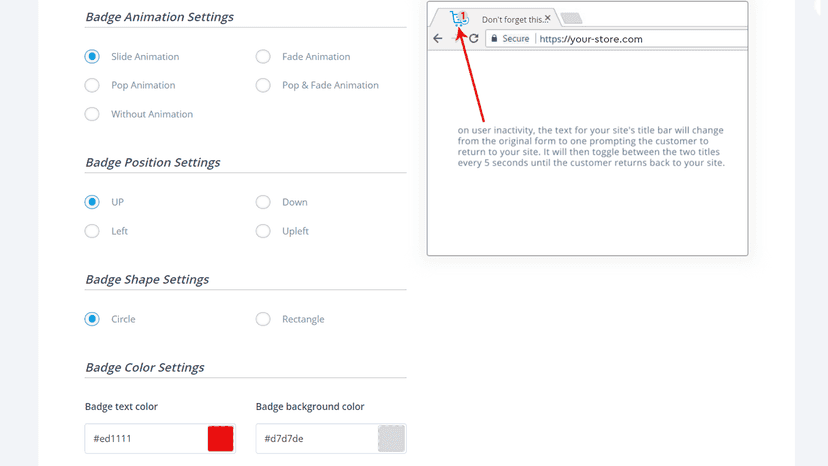828x466 pixels.
Task: Click the user inactivity description paragraph
Action: 591,146
